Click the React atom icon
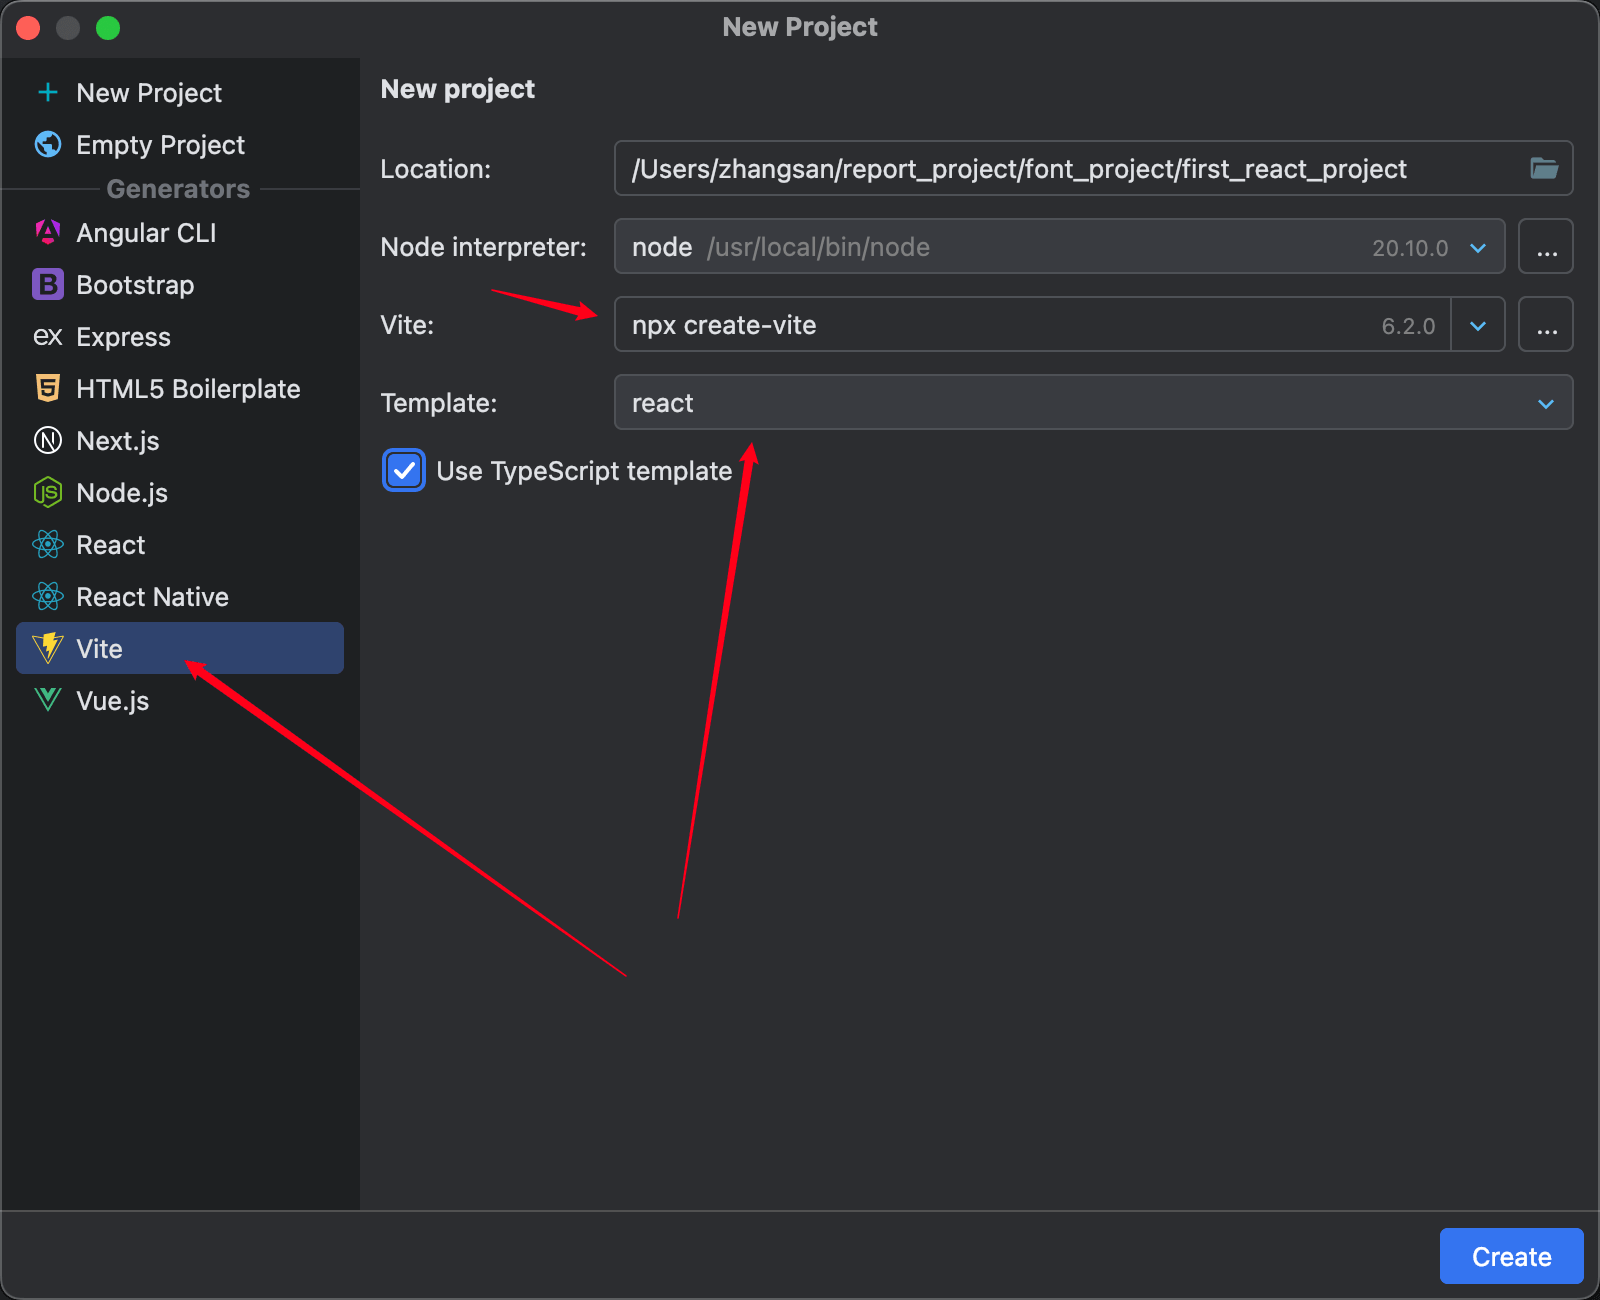Image resolution: width=1600 pixels, height=1300 pixels. (x=48, y=545)
